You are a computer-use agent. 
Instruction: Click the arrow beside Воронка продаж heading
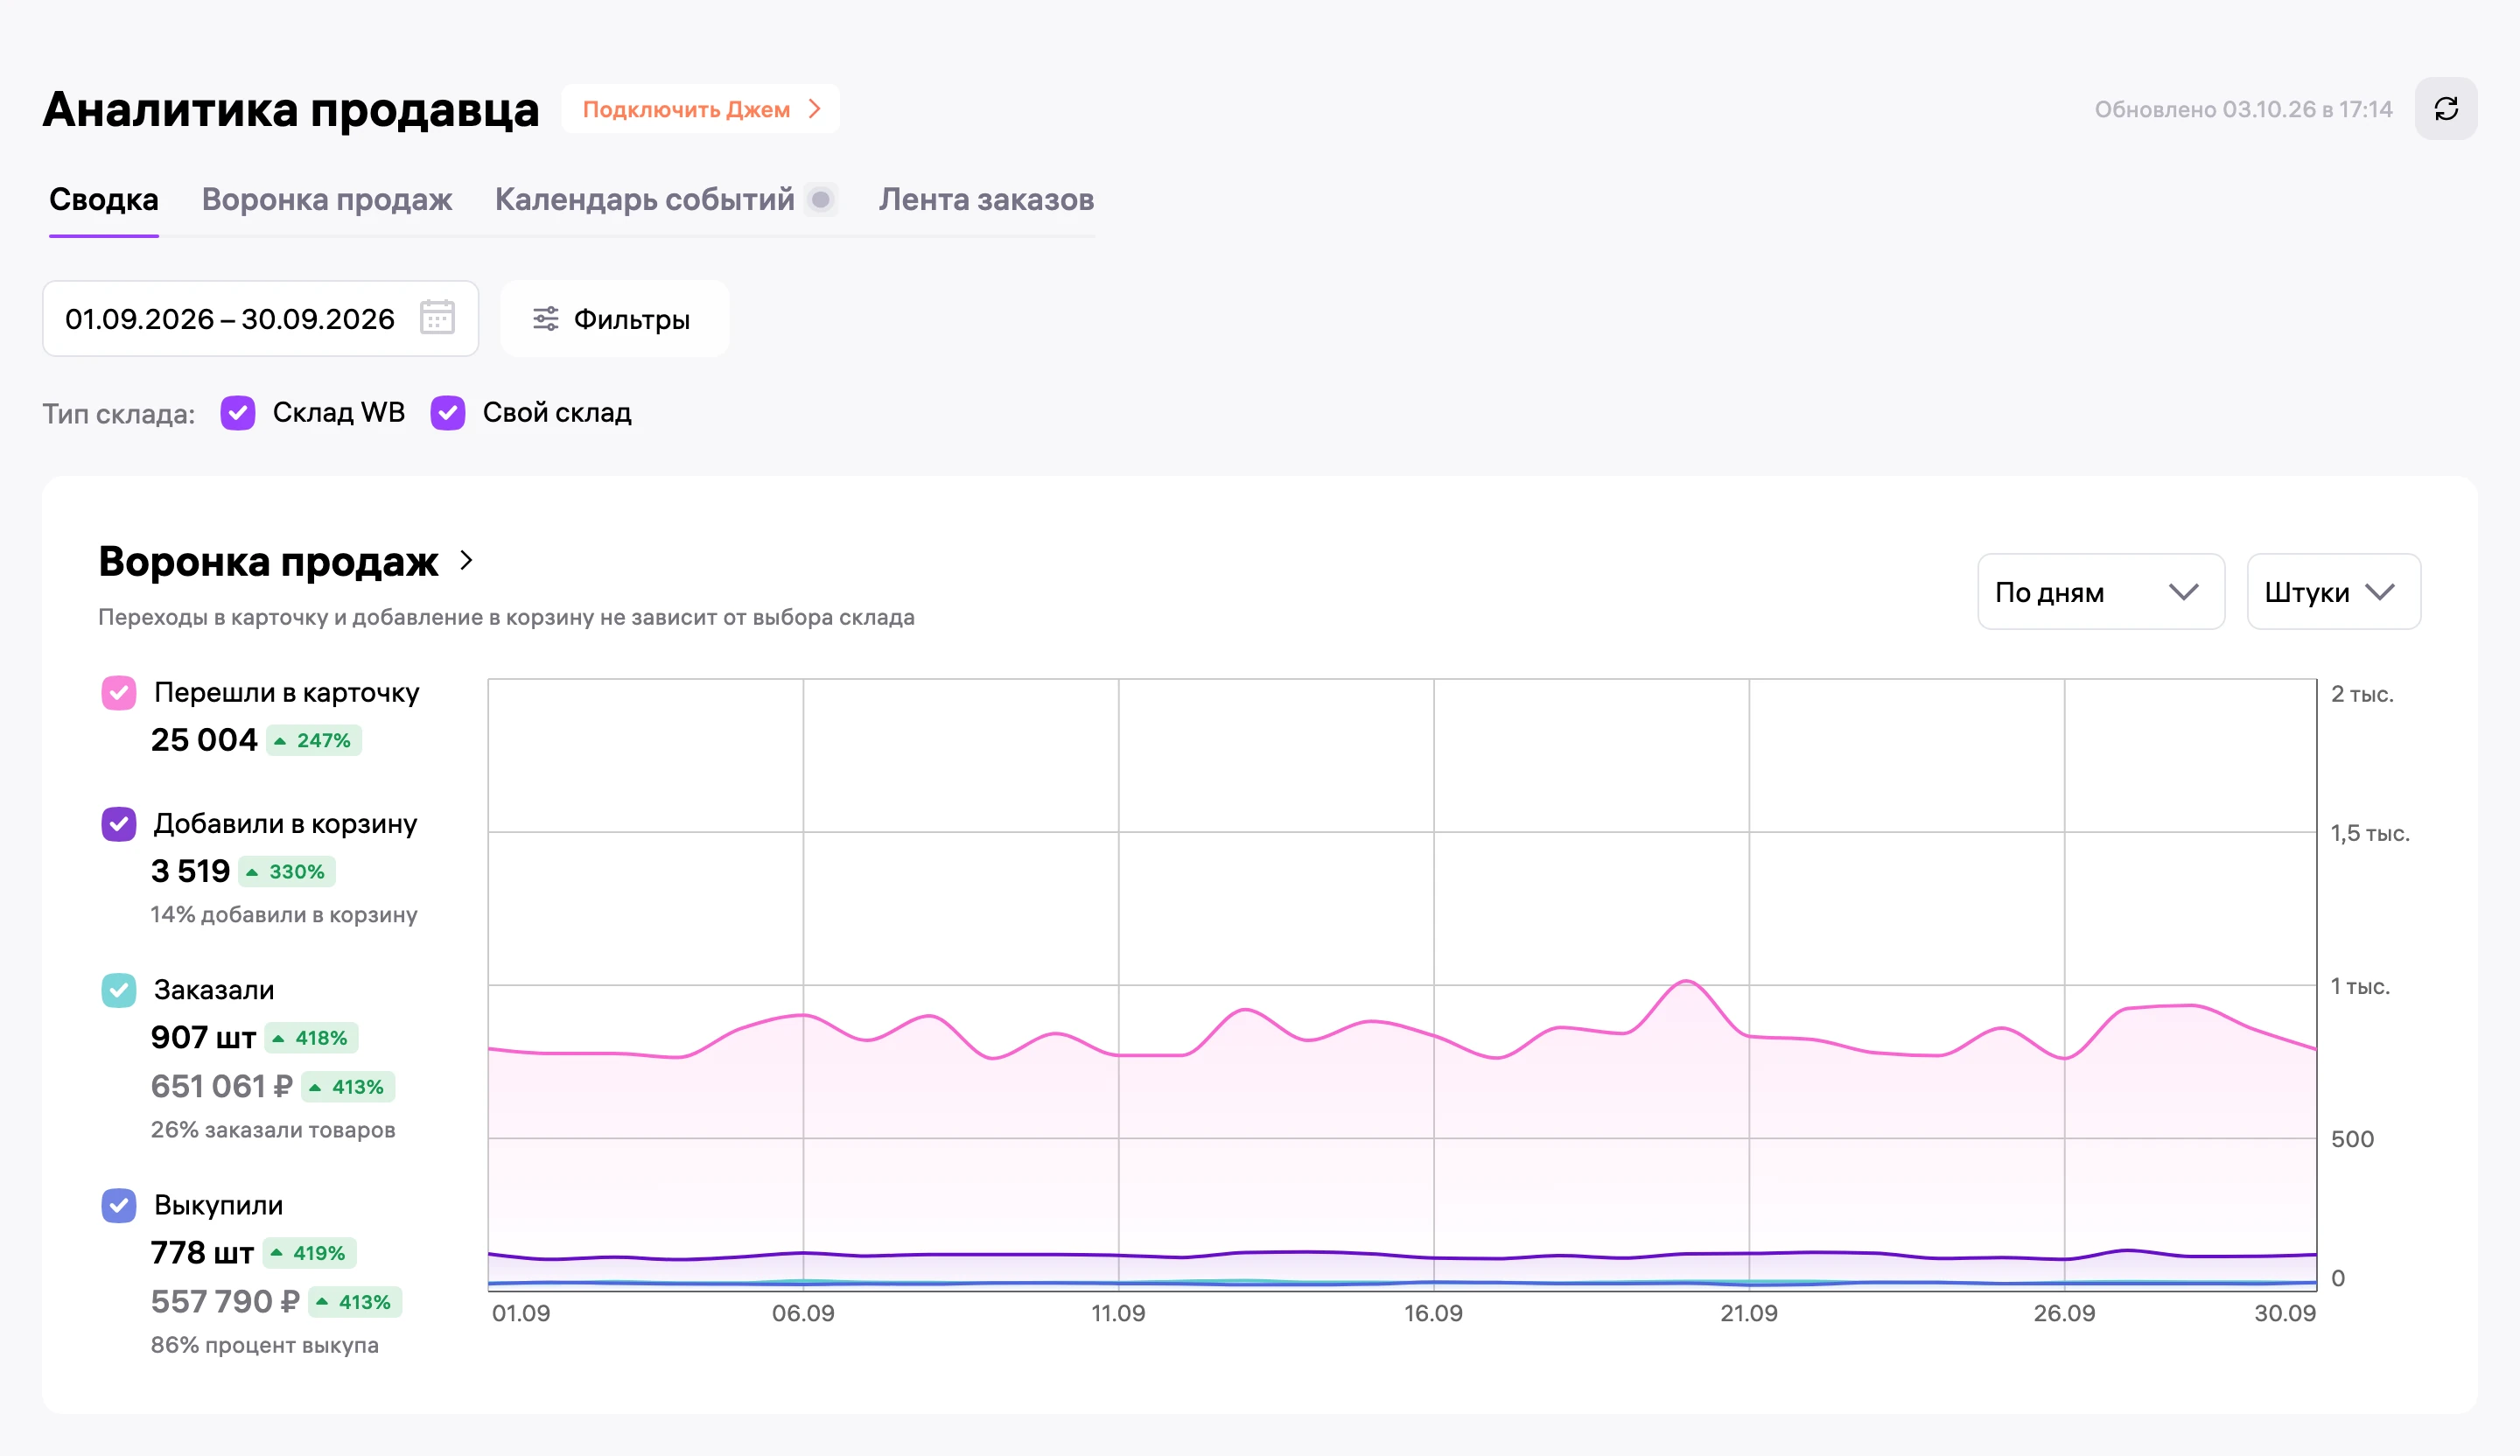(466, 561)
